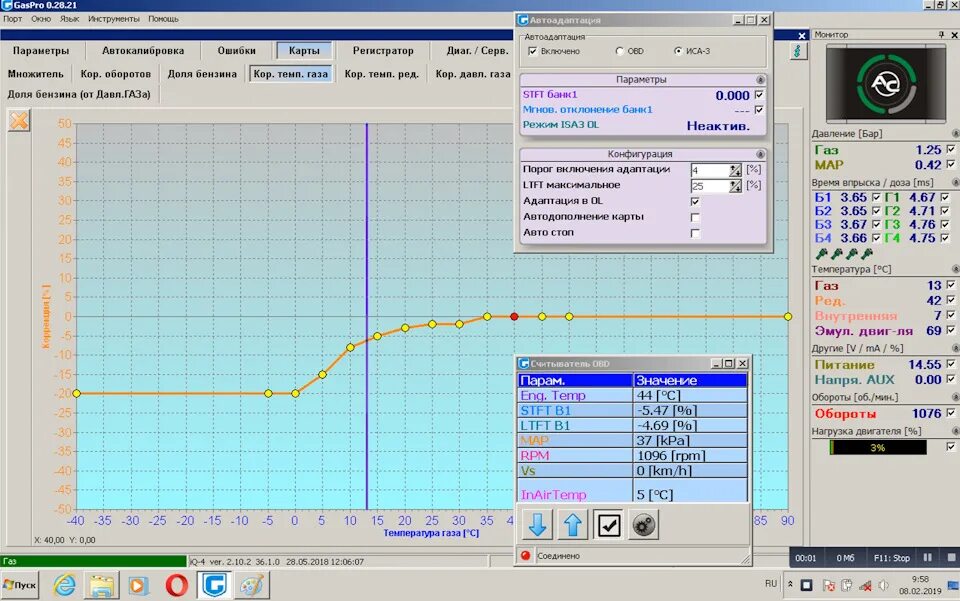Collapse the Время впрыска / доза section
The height and width of the screenshot is (601, 960).
[955, 182]
